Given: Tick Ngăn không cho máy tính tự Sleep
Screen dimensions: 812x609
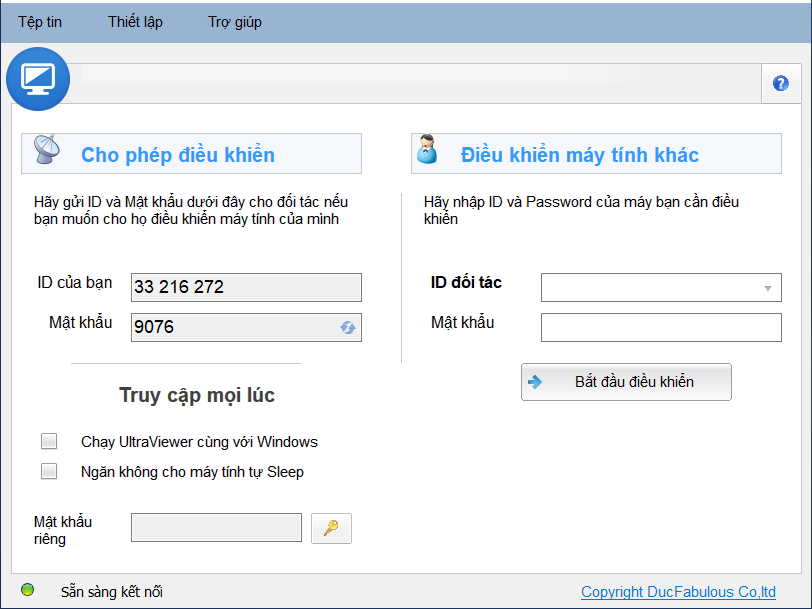Looking at the screenshot, I should click(x=49, y=471).
